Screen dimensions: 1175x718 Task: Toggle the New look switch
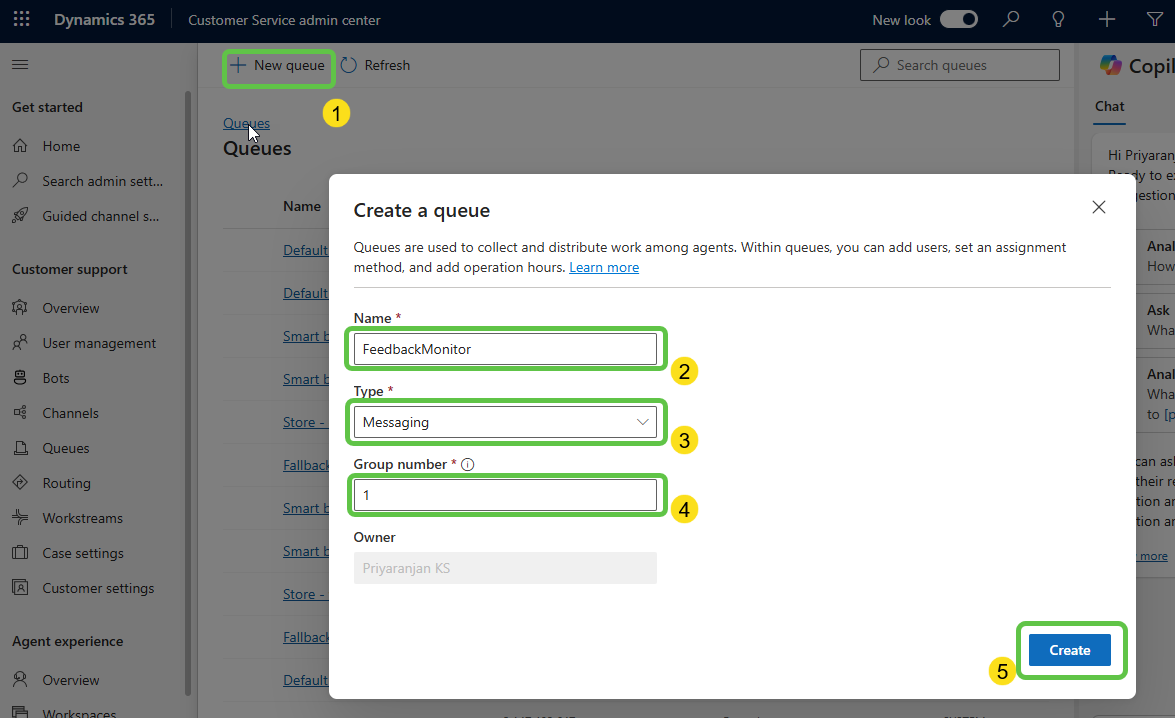[x=958, y=20]
